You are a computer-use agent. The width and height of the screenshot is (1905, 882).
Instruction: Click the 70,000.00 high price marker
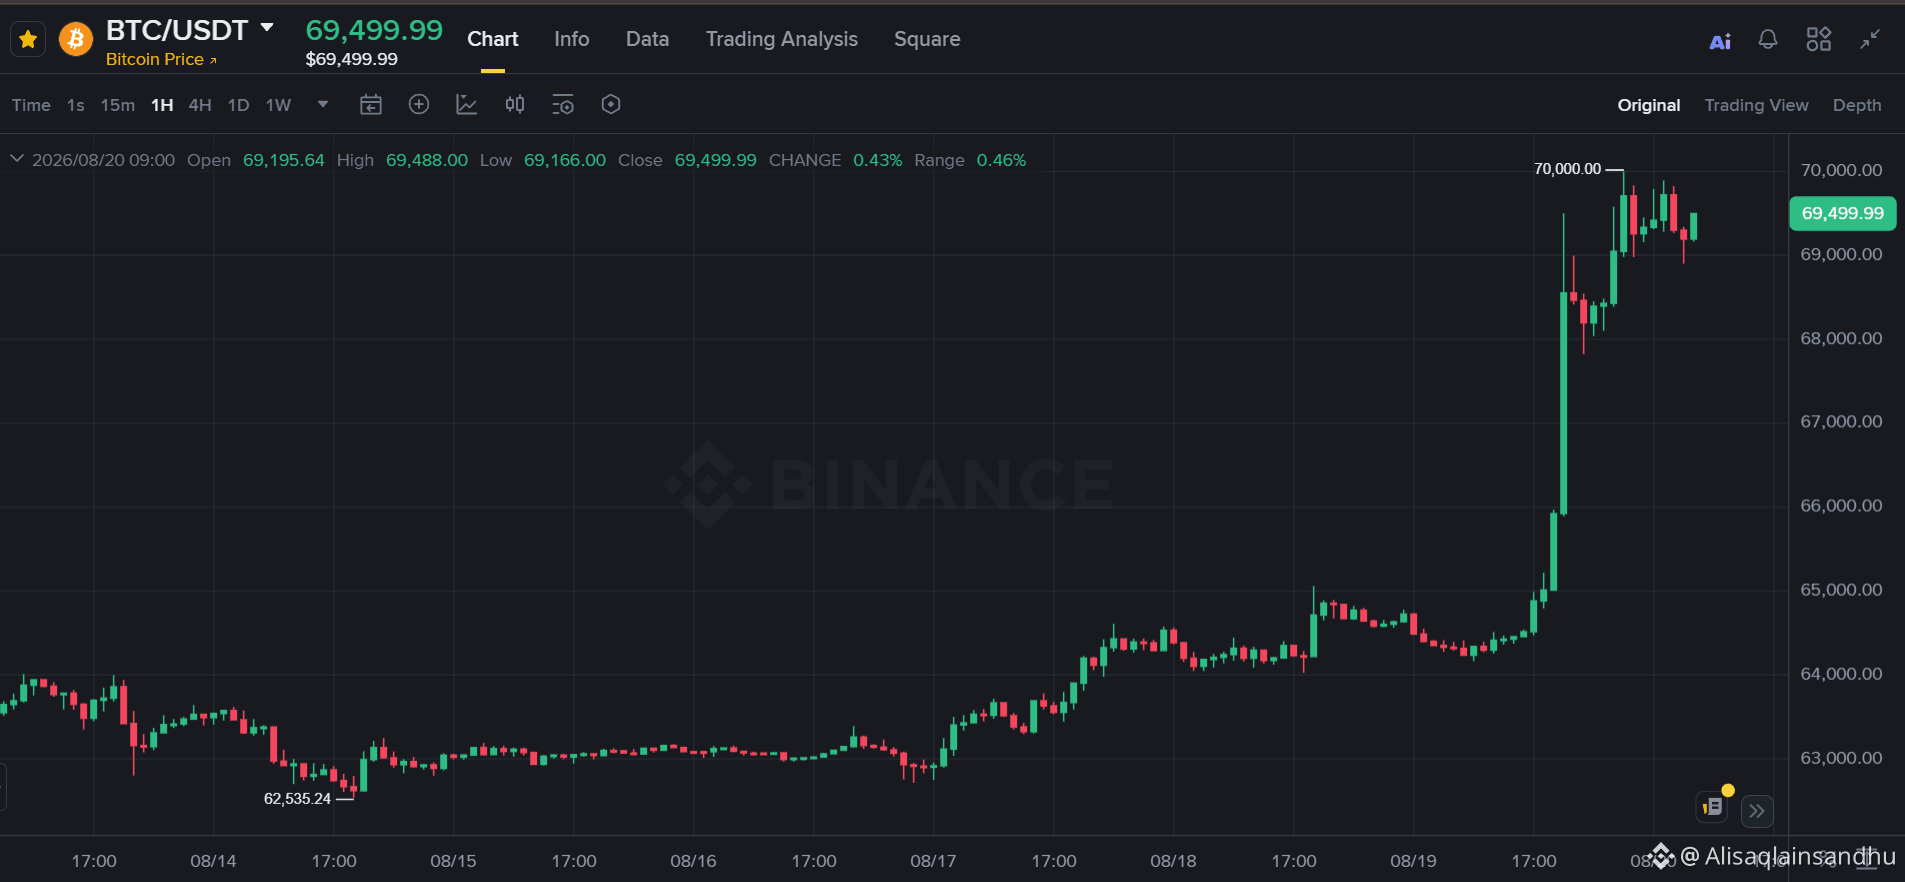(x=1567, y=169)
